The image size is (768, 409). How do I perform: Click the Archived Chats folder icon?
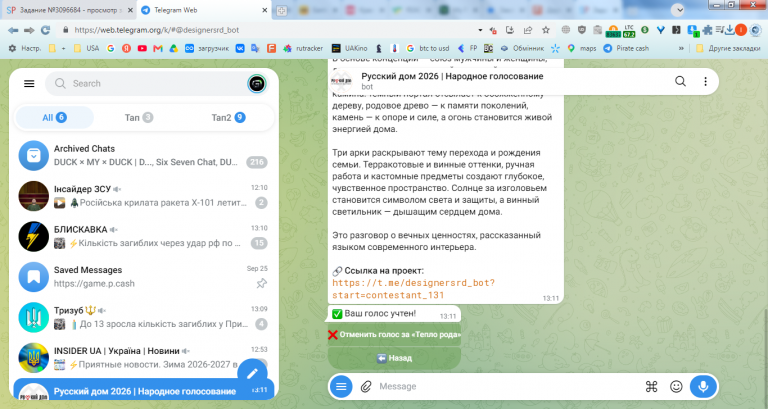33,156
